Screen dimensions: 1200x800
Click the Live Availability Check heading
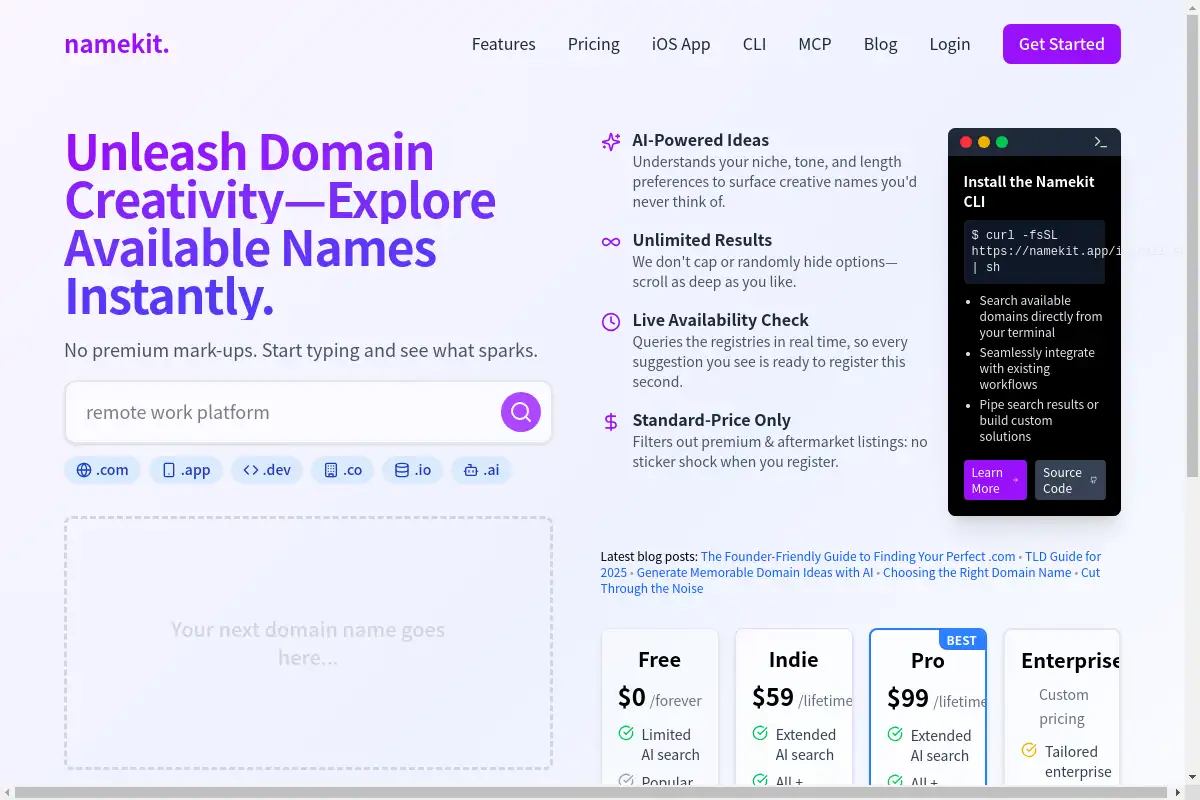(x=721, y=320)
